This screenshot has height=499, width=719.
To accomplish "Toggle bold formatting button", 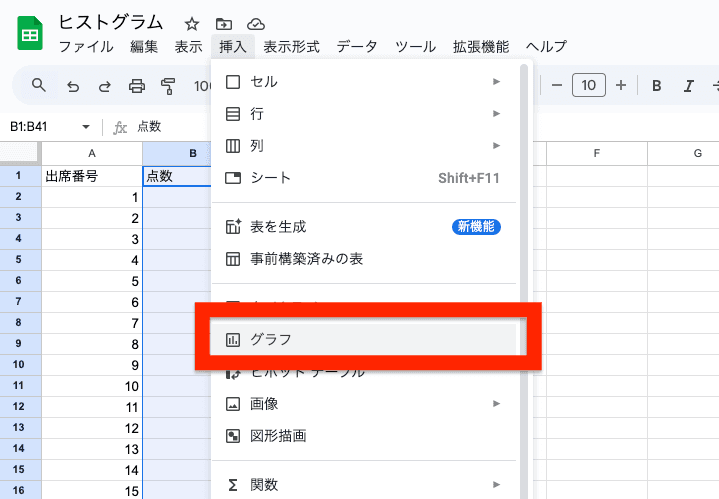I will [x=657, y=85].
